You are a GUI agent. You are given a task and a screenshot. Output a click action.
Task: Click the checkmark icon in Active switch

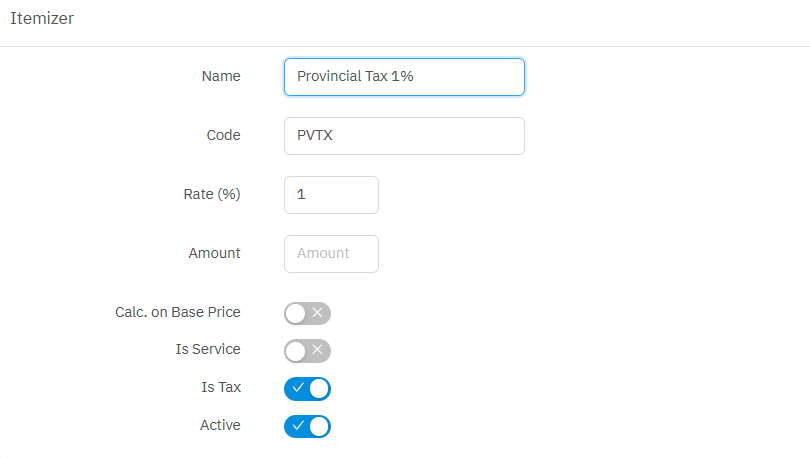coord(297,426)
